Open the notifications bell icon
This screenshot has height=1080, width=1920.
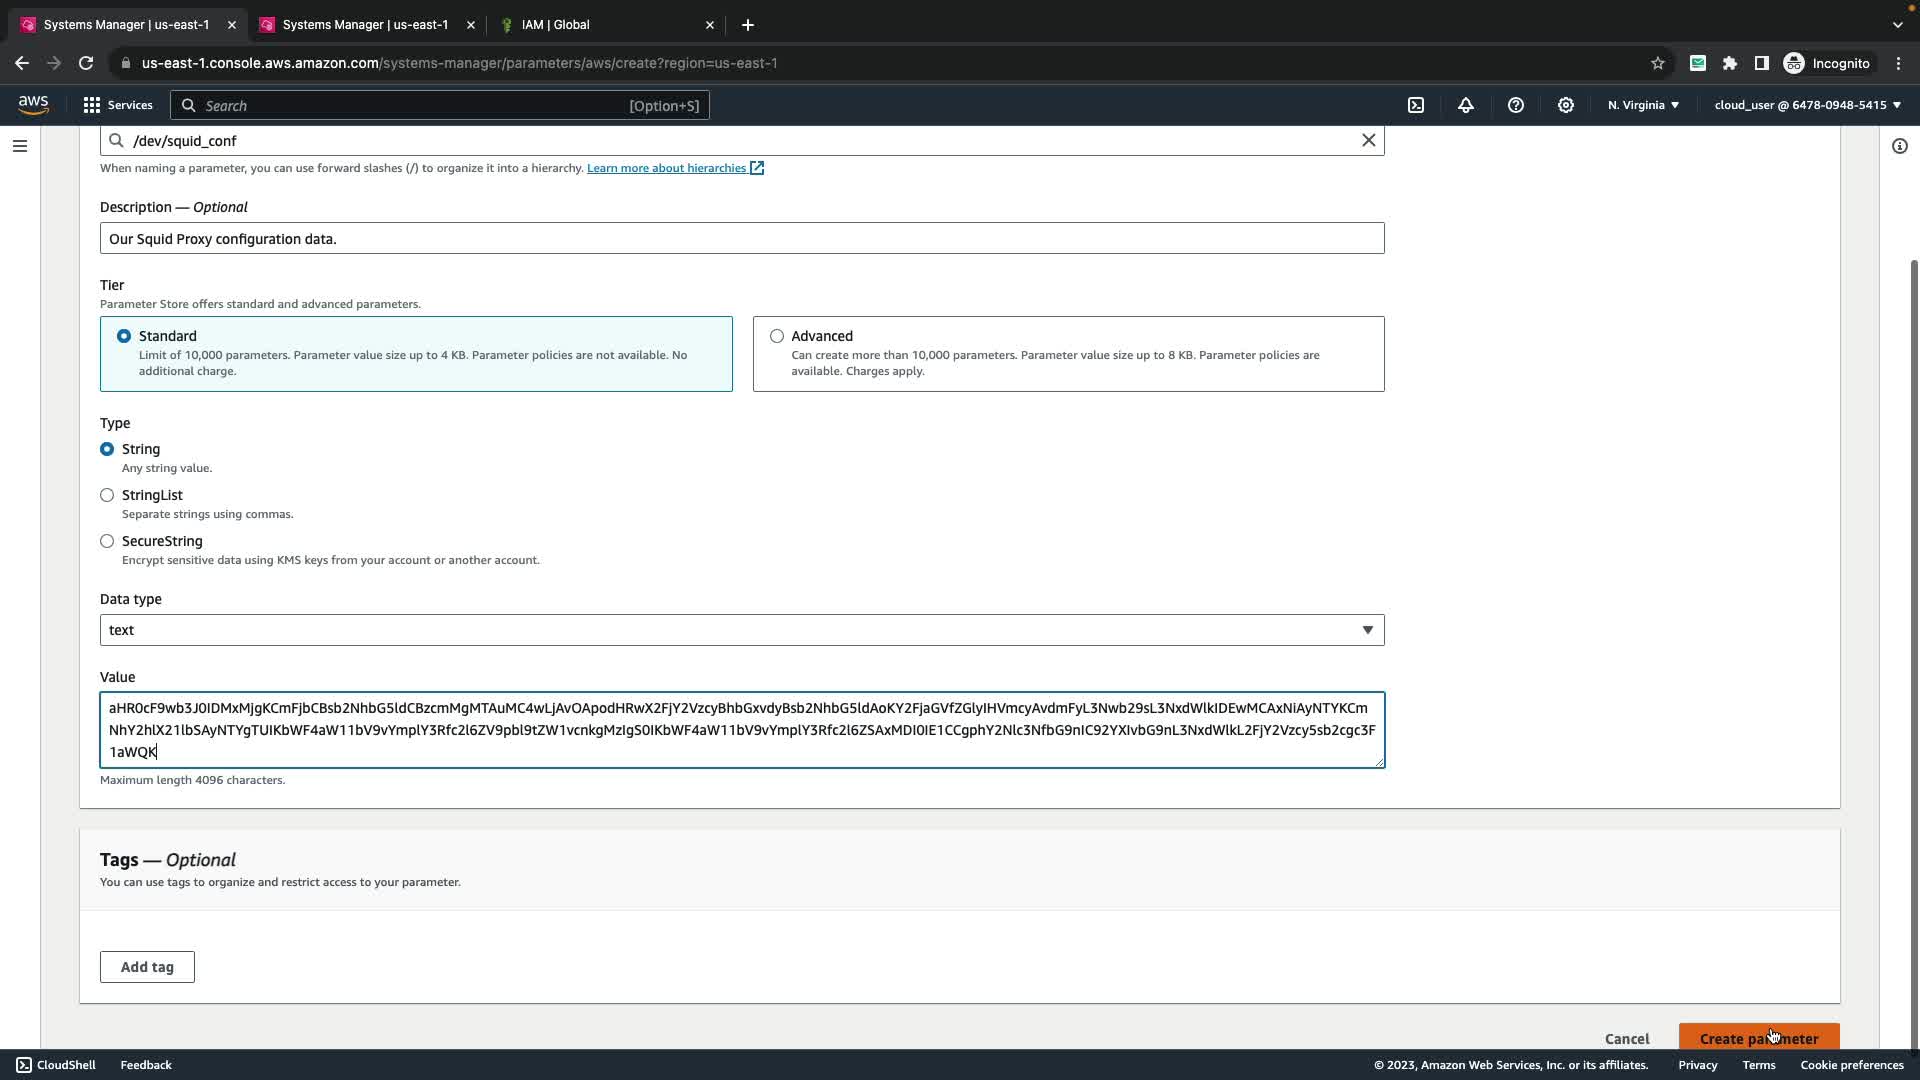click(1466, 105)
